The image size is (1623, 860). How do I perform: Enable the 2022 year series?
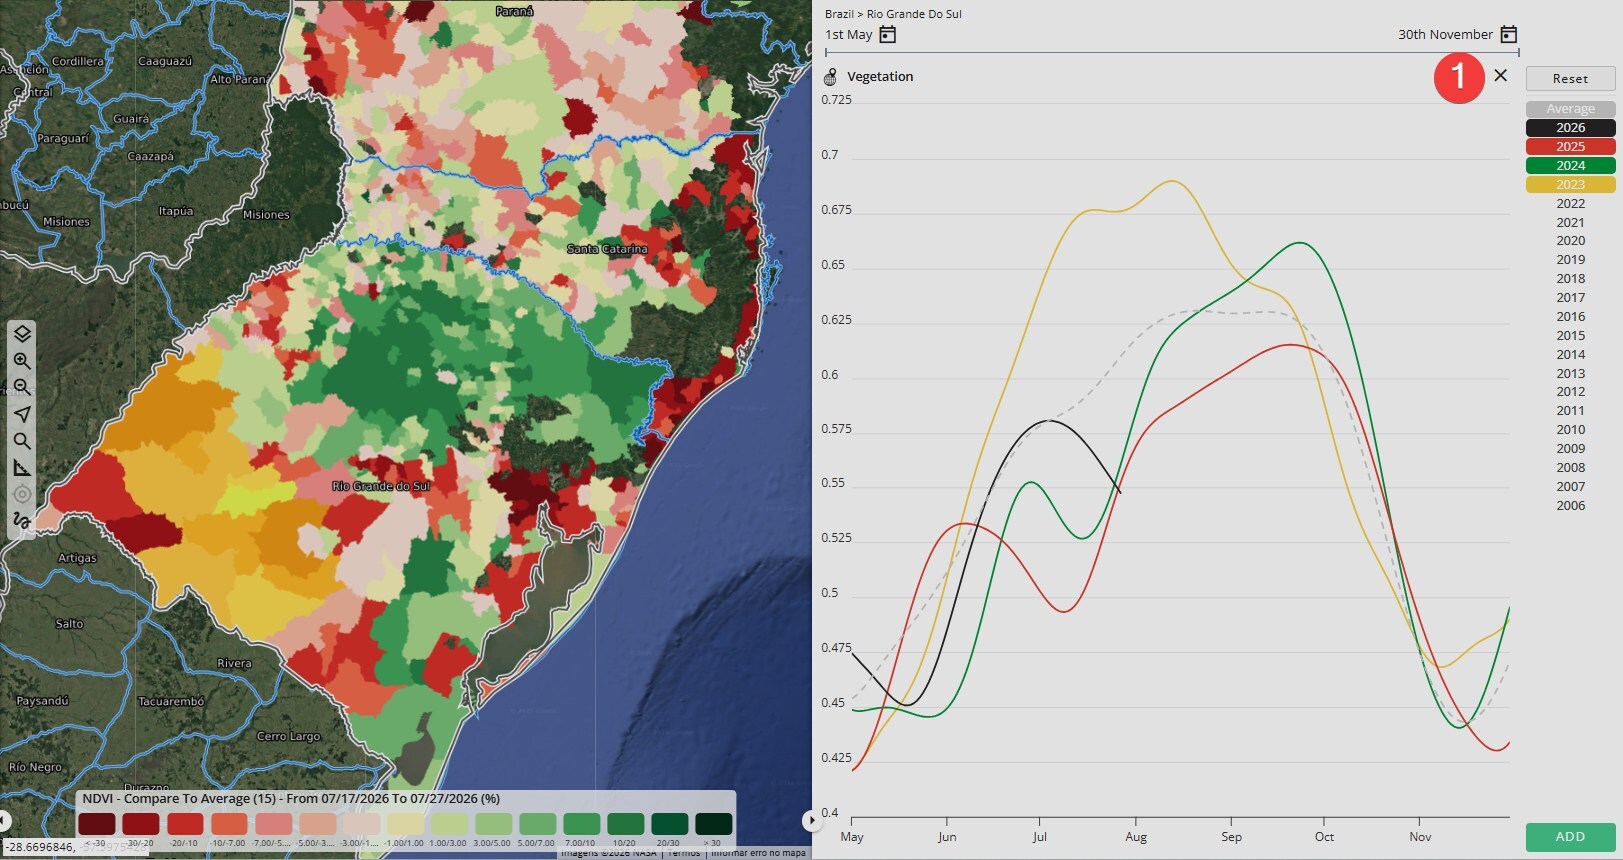[x=1570, y=204]
